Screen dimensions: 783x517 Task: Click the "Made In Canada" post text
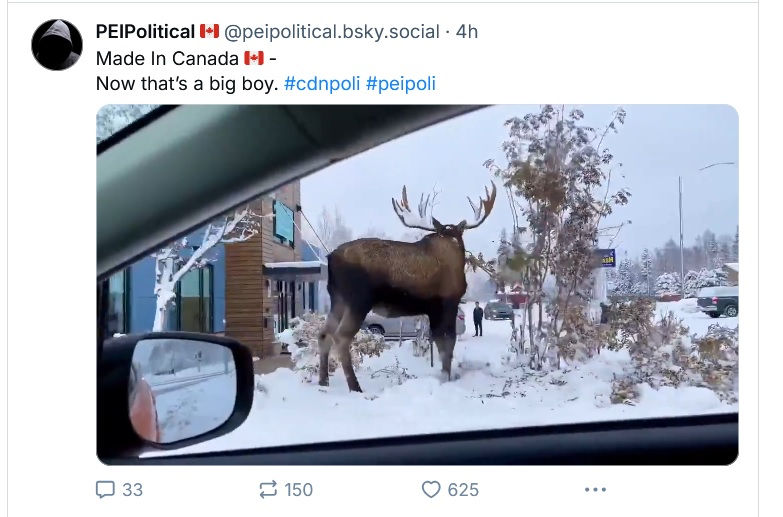[x=160, y=58]
